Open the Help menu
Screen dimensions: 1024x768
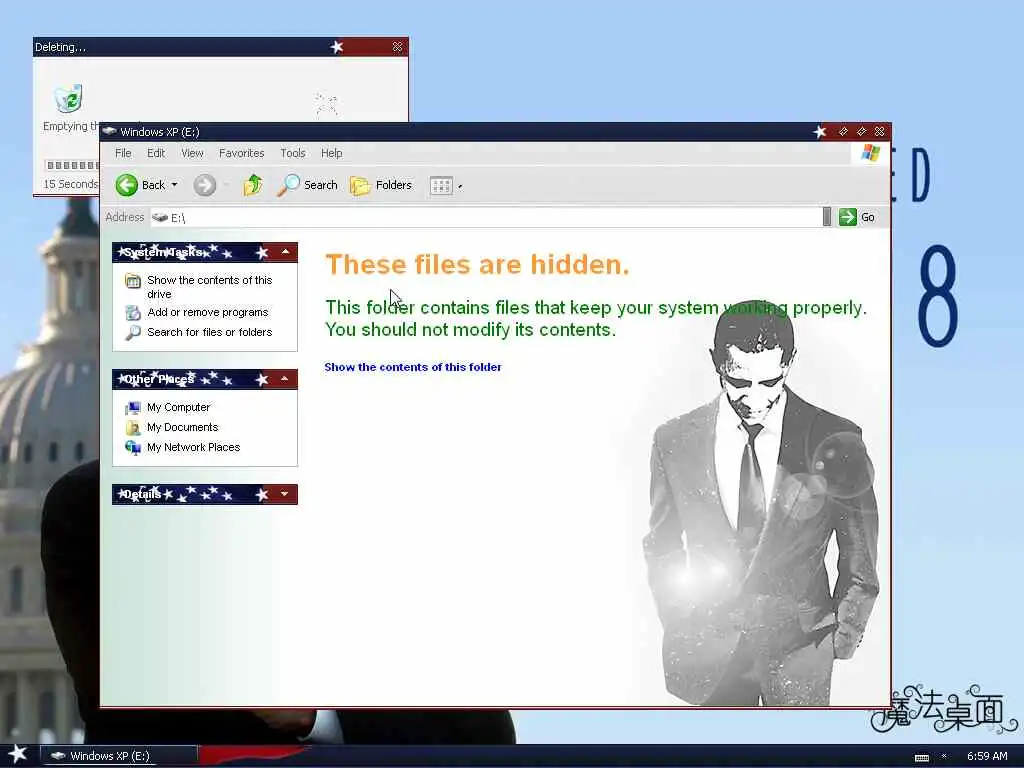[x=331, y=153]
